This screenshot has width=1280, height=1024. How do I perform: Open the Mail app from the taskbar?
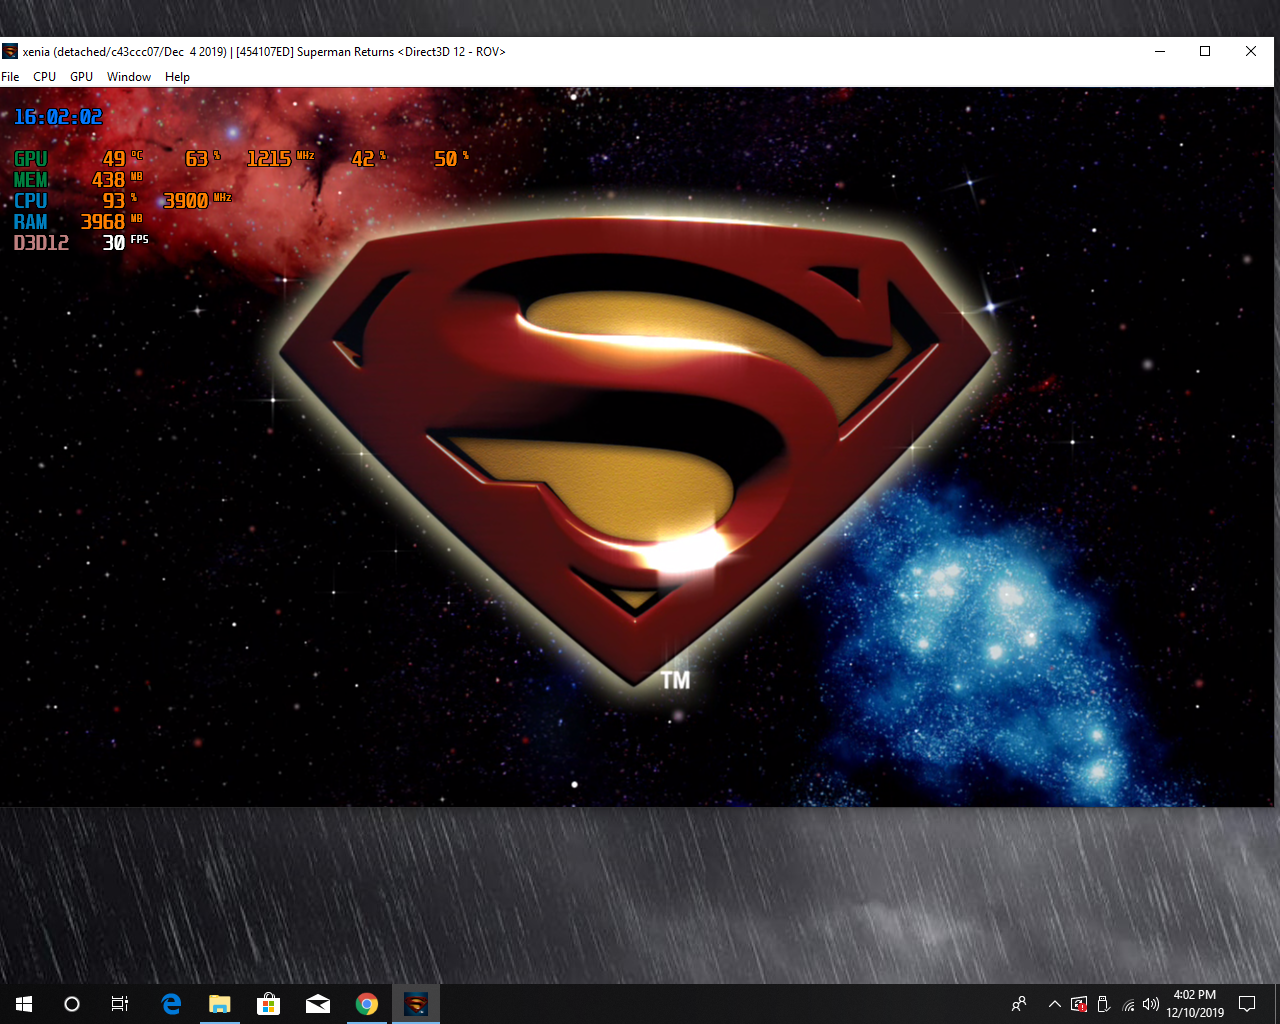click(318, 1004)
